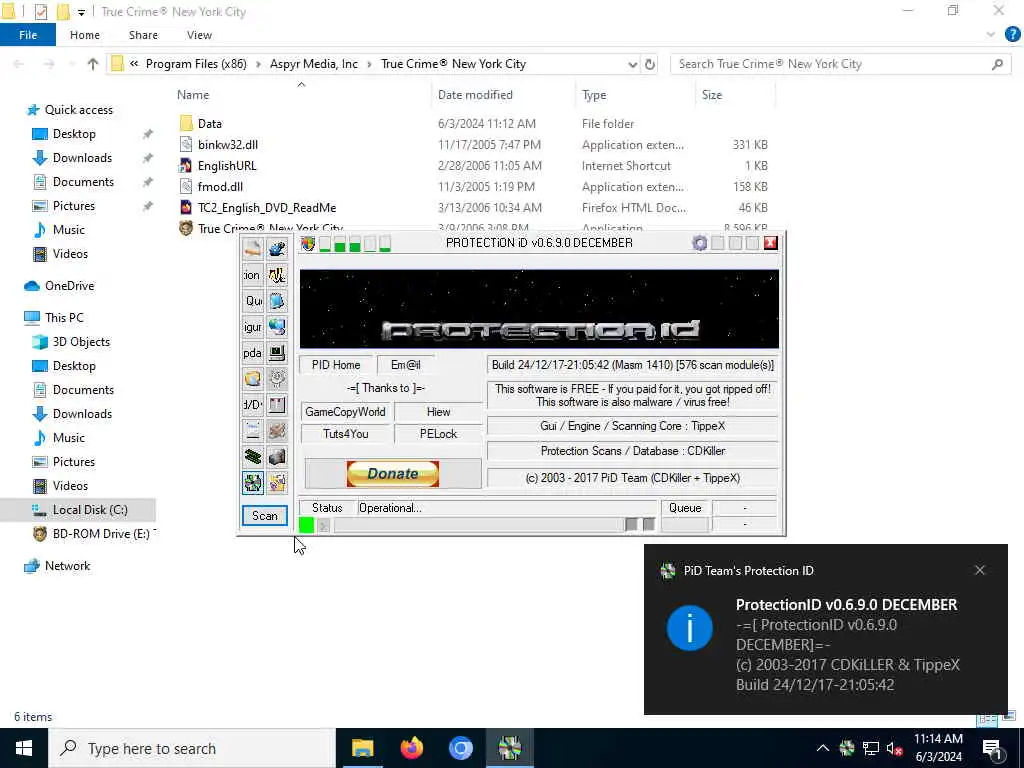
Task: Expand the '«' breadcrumb overflow in the address bar
Action: [x=134, y=64]
